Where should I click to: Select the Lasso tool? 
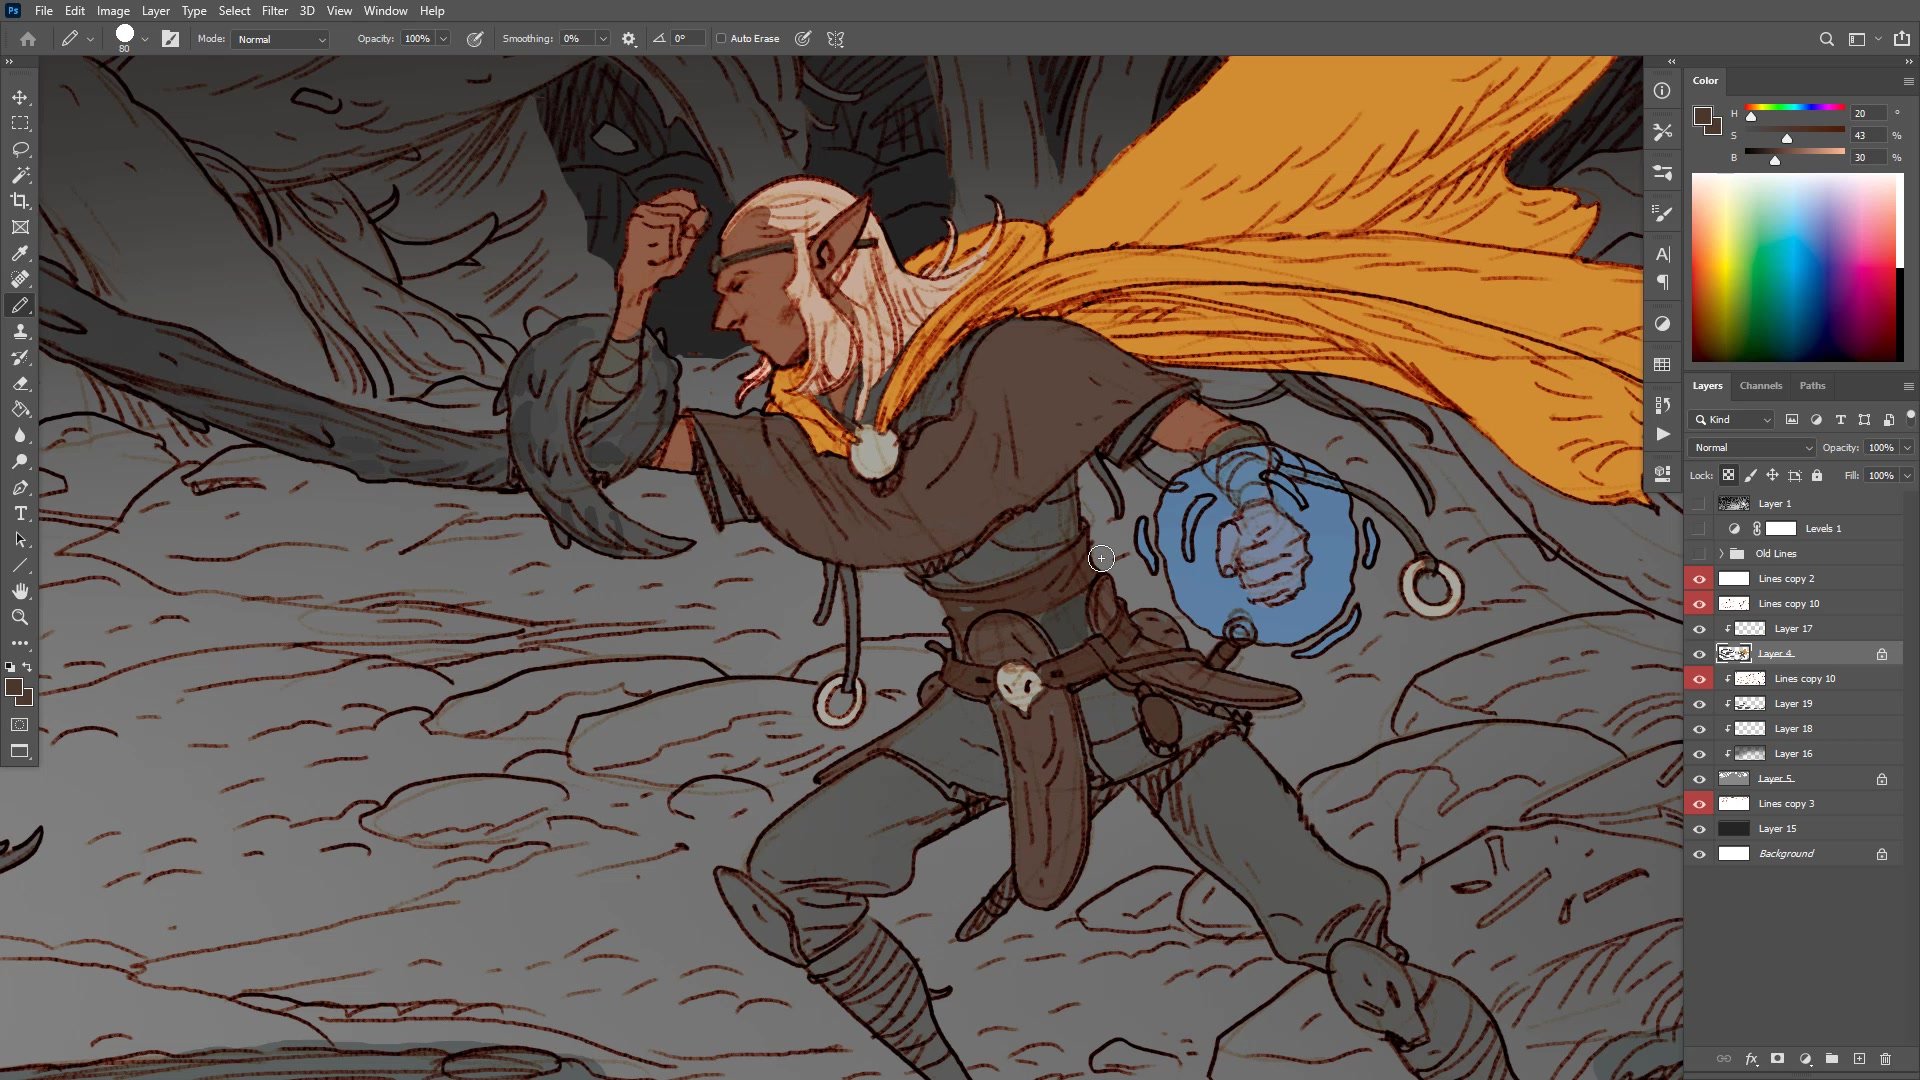pyautogui.click(x=20, y=149)
